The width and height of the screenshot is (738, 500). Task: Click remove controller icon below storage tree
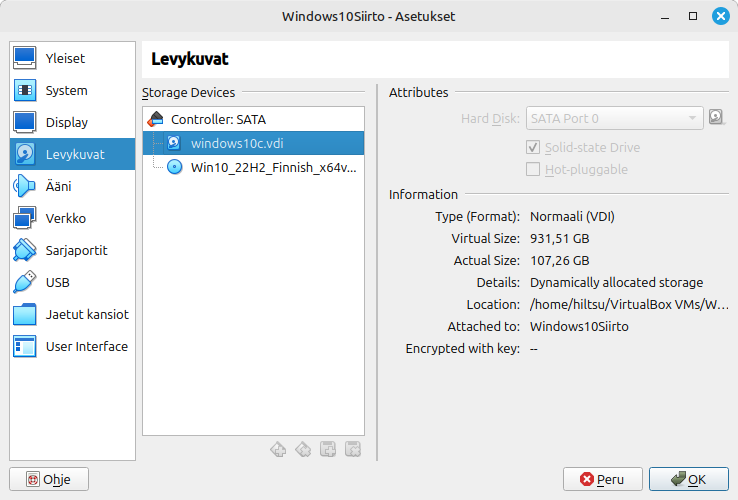coord(303,450)
